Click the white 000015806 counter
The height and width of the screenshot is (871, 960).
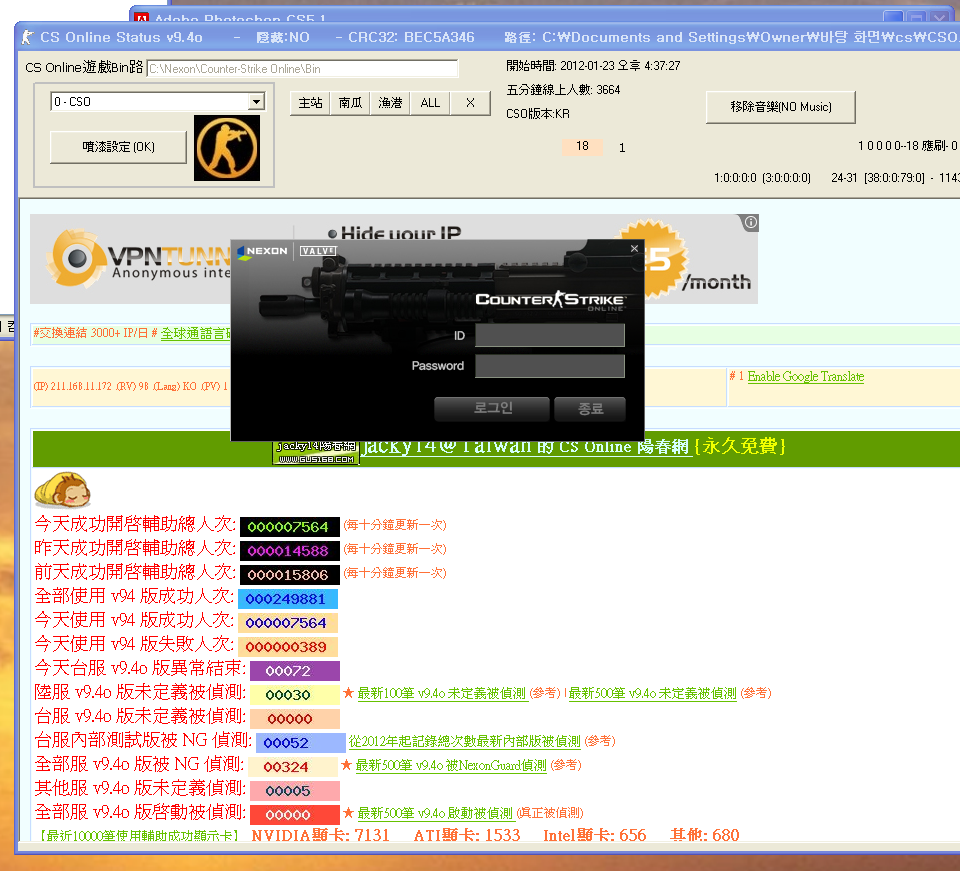coord(289,575)
